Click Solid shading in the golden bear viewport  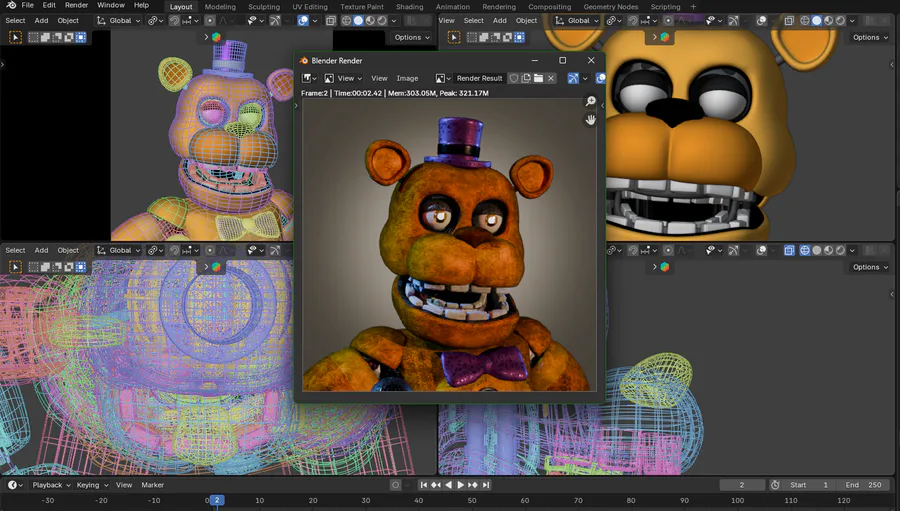coord(817,21)
